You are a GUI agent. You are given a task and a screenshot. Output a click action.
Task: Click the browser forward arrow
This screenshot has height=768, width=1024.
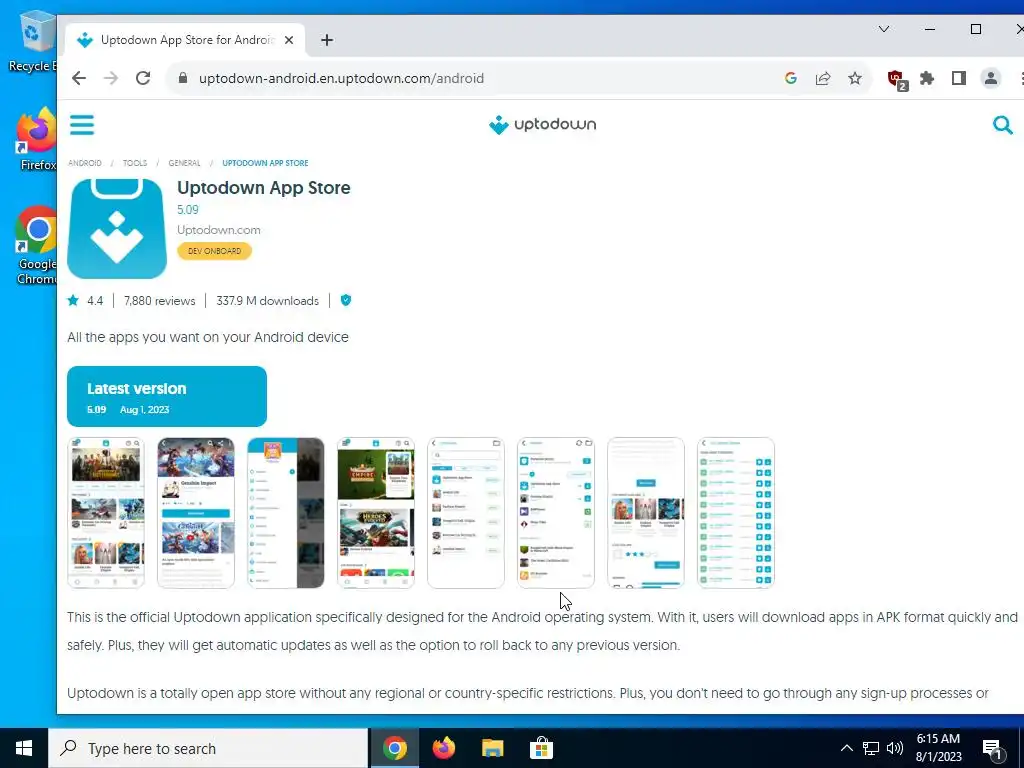111,78
